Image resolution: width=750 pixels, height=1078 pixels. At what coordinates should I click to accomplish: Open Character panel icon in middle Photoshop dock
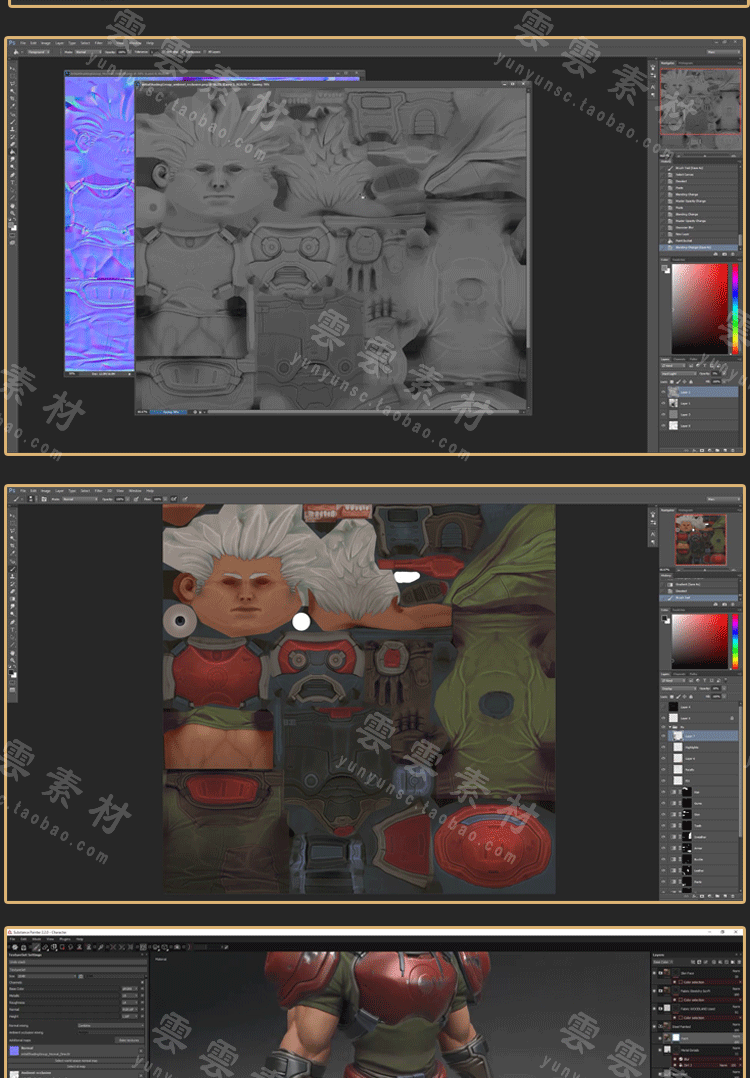(x=653, y=534)
